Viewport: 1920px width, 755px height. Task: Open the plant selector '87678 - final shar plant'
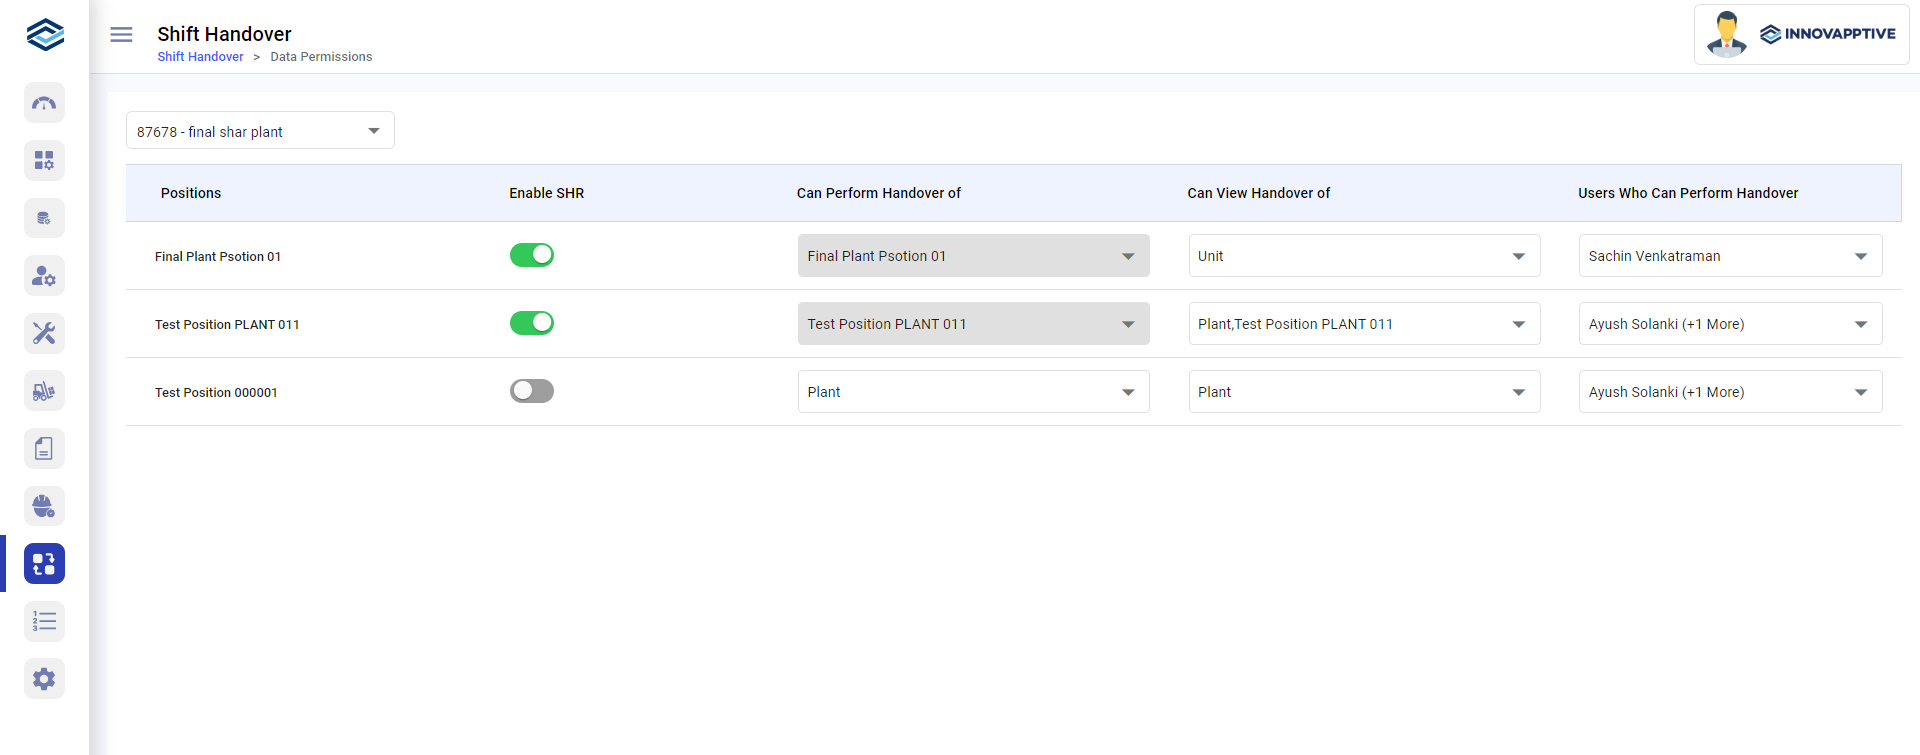tap(260, 131)
